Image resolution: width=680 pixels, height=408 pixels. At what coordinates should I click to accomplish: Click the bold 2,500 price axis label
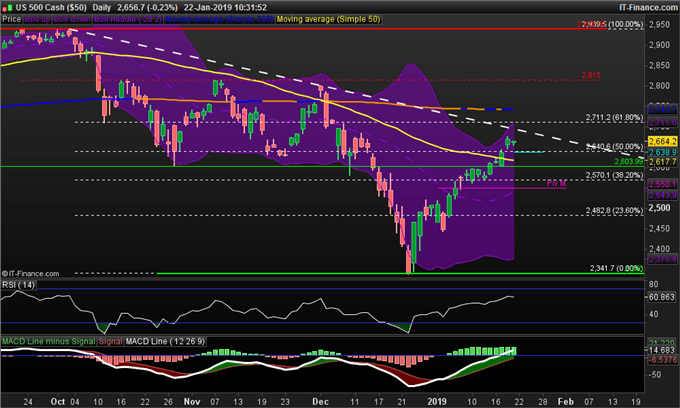660,208
